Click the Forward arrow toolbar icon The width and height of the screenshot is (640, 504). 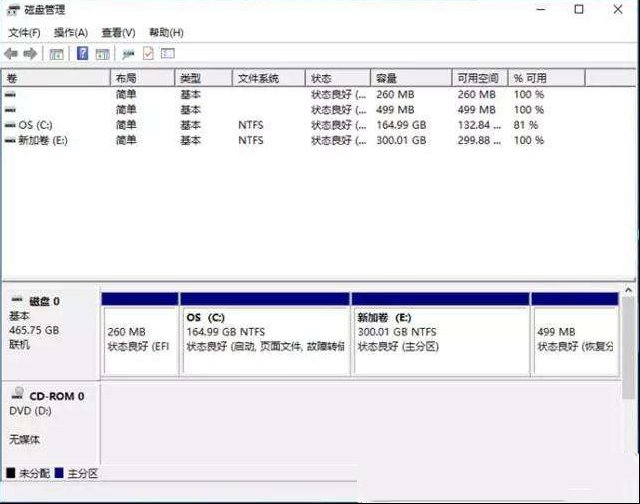click(30, 53)
